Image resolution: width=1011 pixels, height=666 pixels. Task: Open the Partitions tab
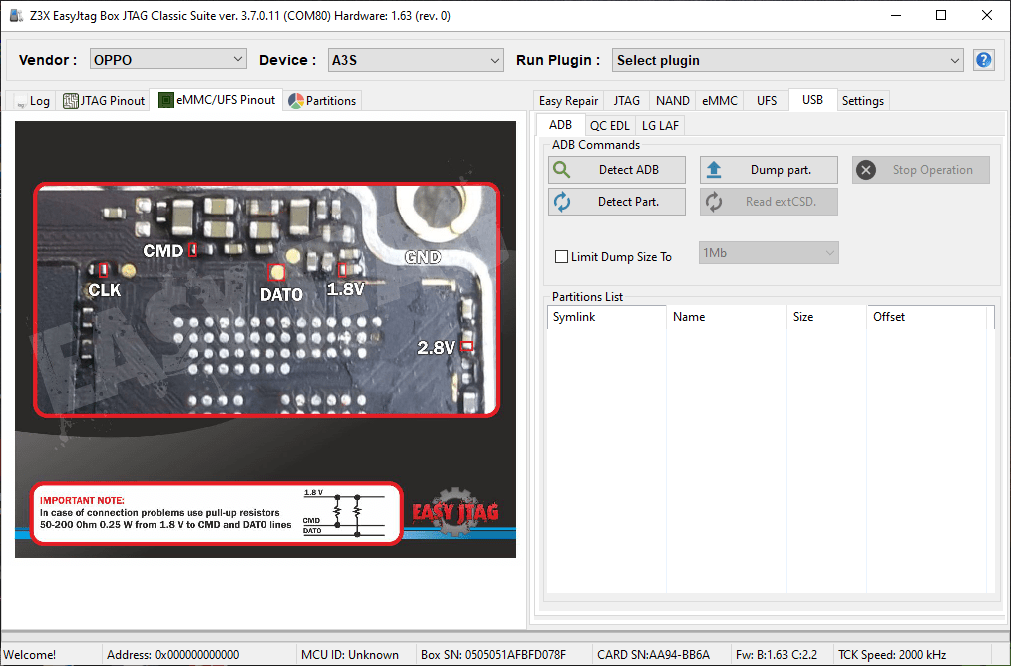322,101
